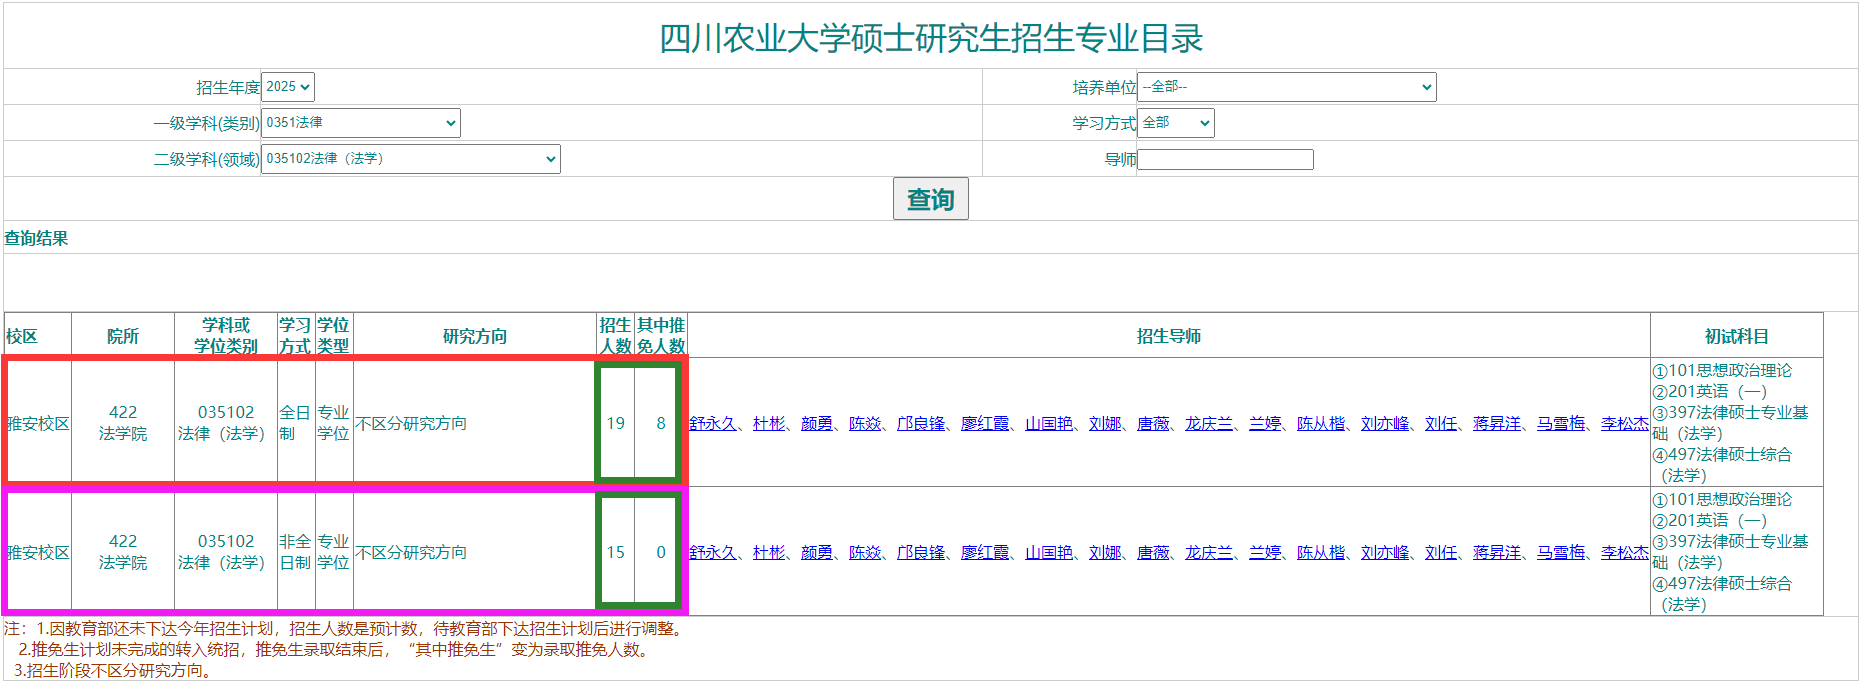Viewport: 1861px width, 684px height.
Task: Open the 学习方式 全部 dropdown
Action: tap(1175, 123)
